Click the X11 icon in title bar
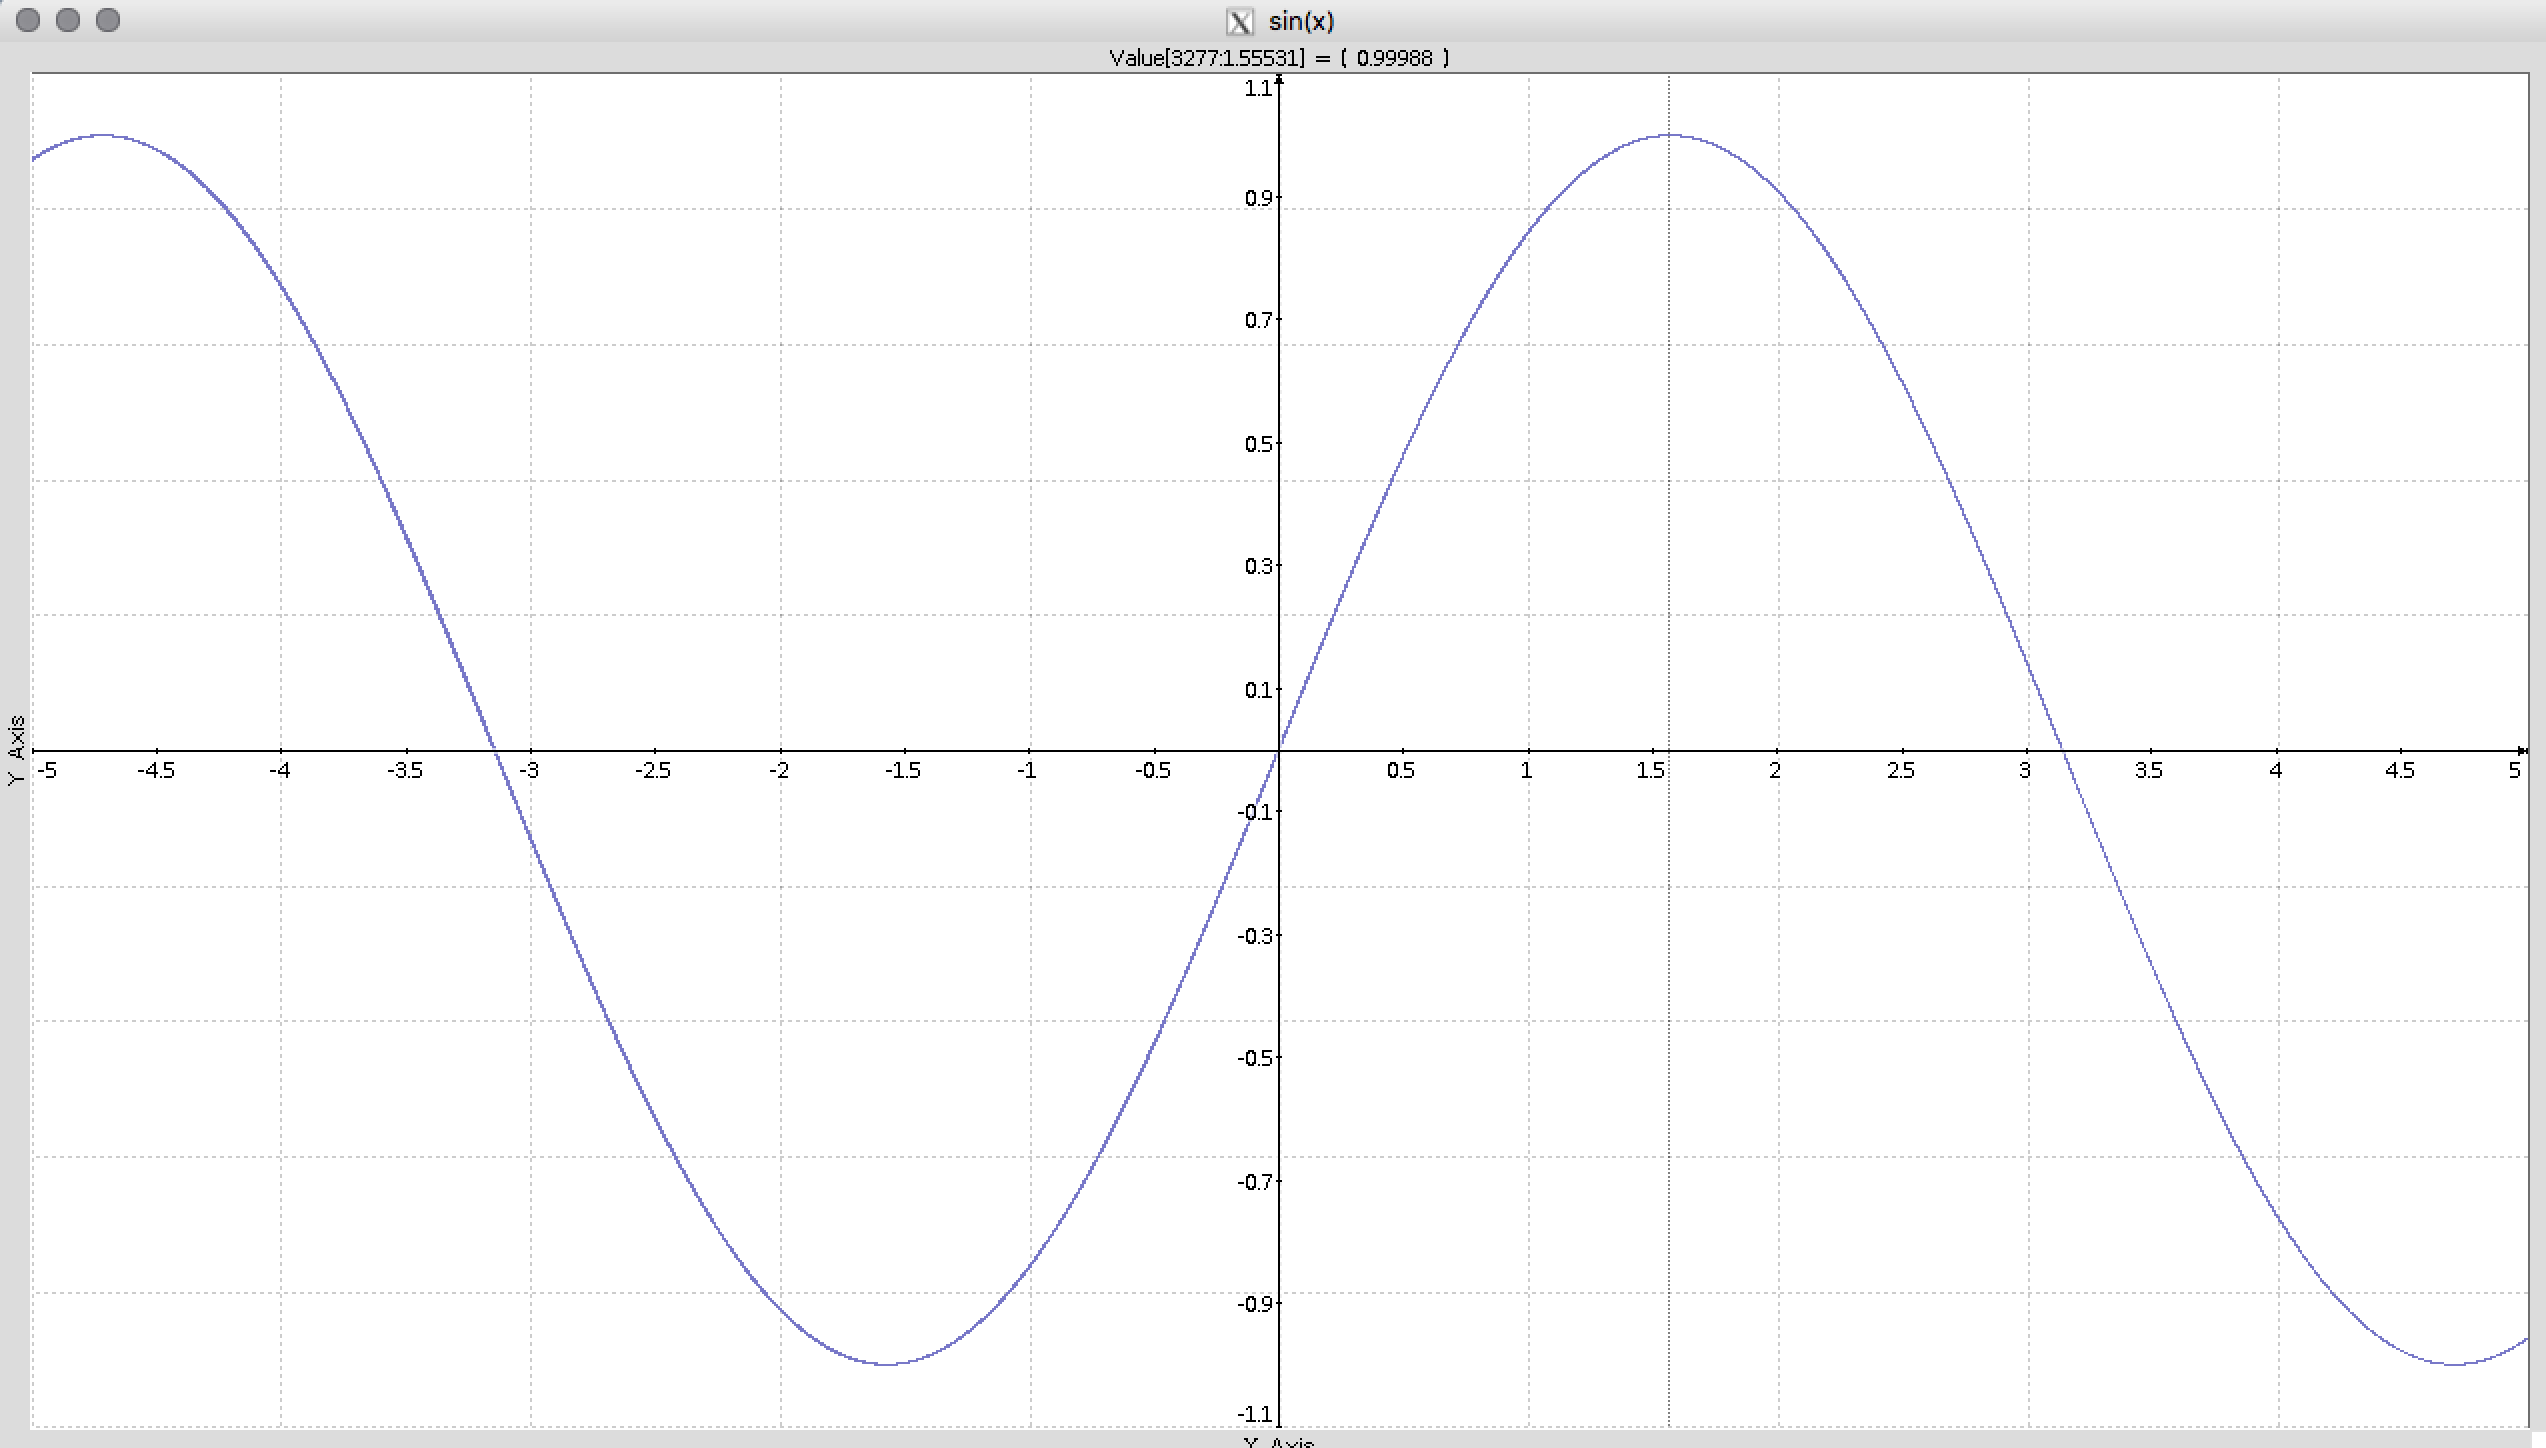 tap(1239, 22)
